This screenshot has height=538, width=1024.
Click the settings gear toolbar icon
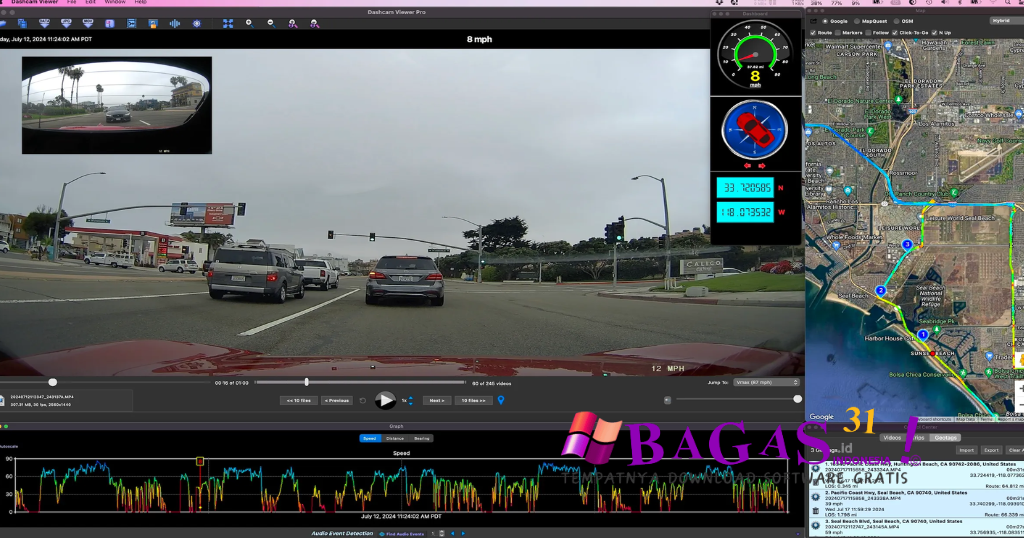[x=197, y=23]
